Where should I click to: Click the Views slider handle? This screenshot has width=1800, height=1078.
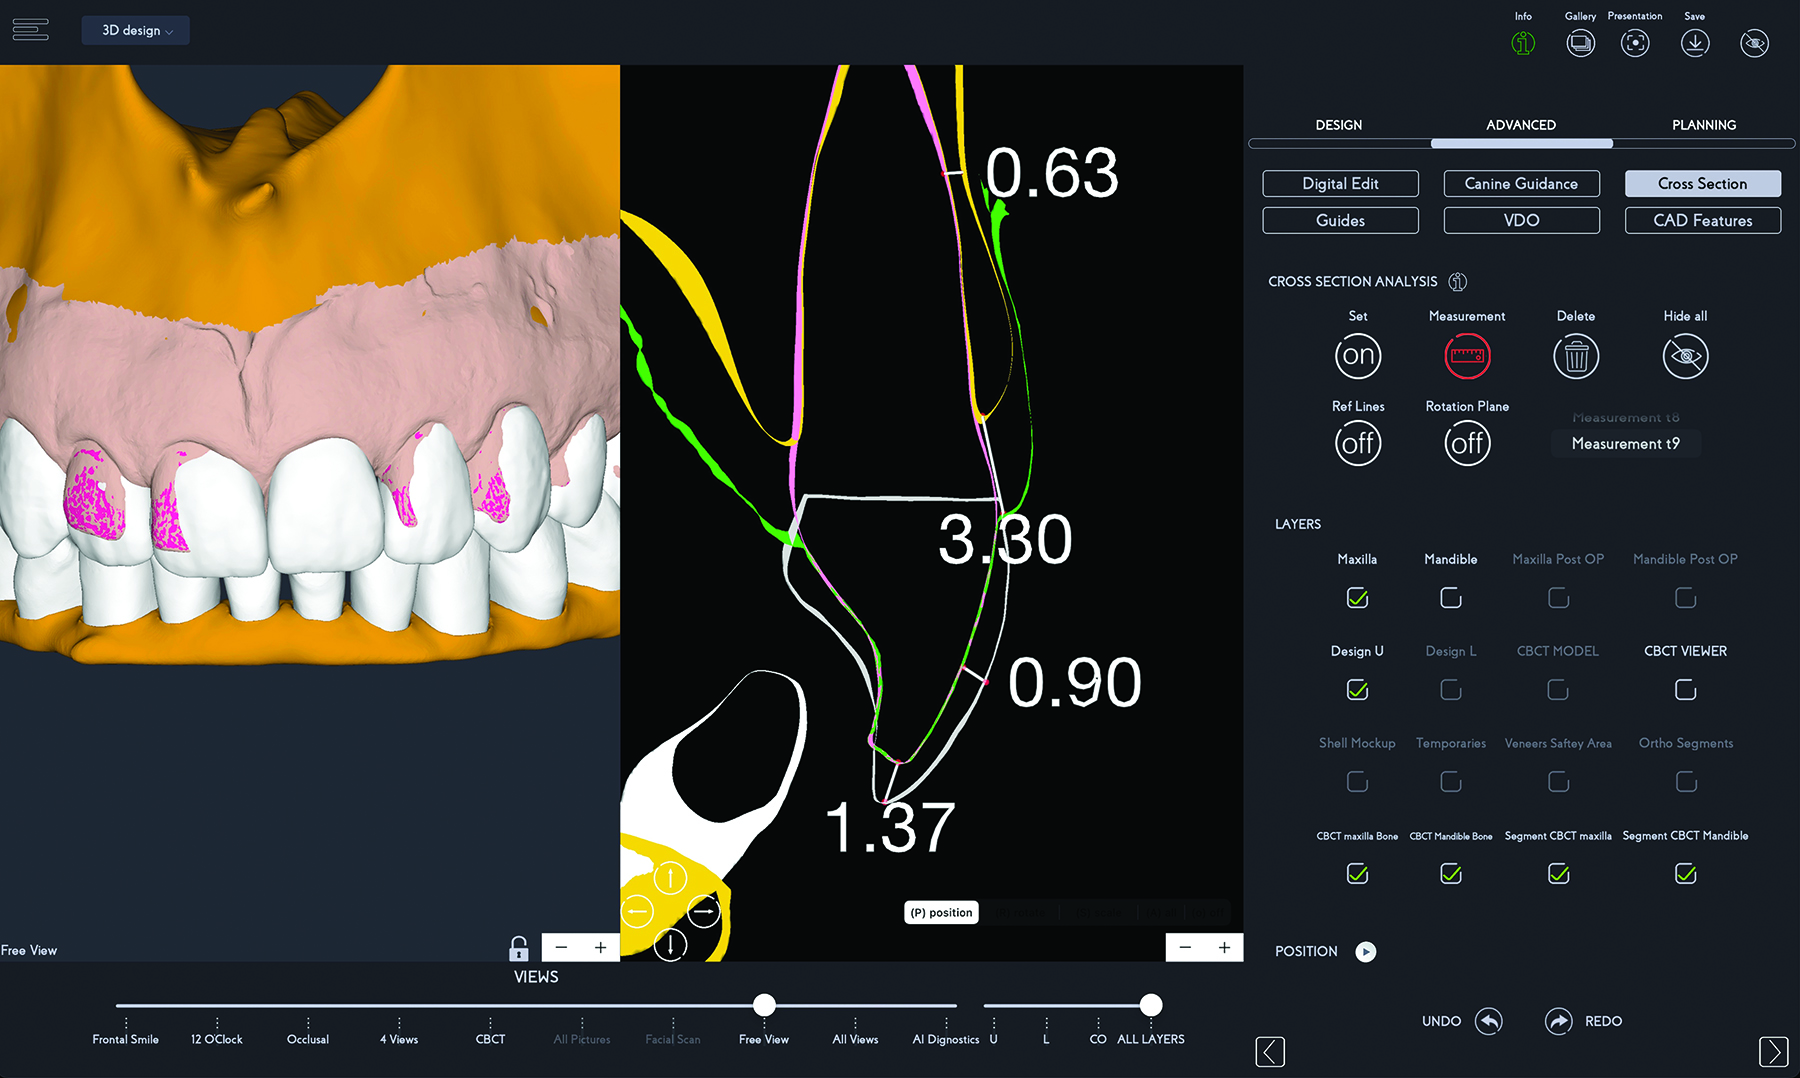764,1005
